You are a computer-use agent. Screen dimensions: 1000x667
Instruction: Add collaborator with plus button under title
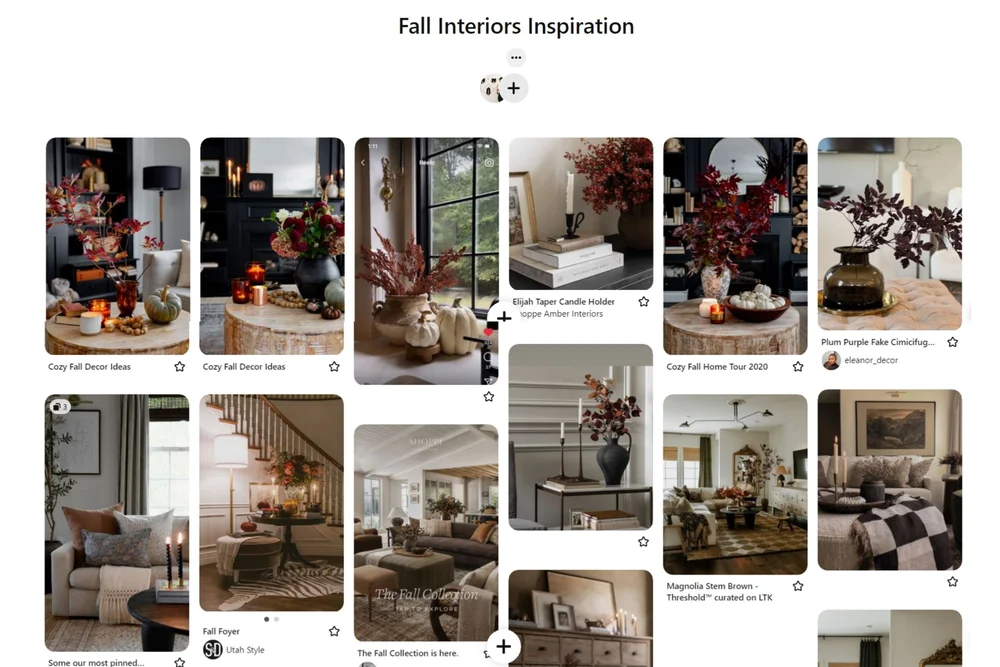point(514,89)
